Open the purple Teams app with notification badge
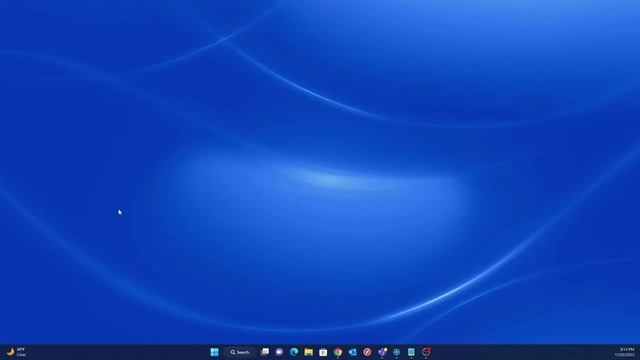This screenshot has height=360, width=640. 382,352
